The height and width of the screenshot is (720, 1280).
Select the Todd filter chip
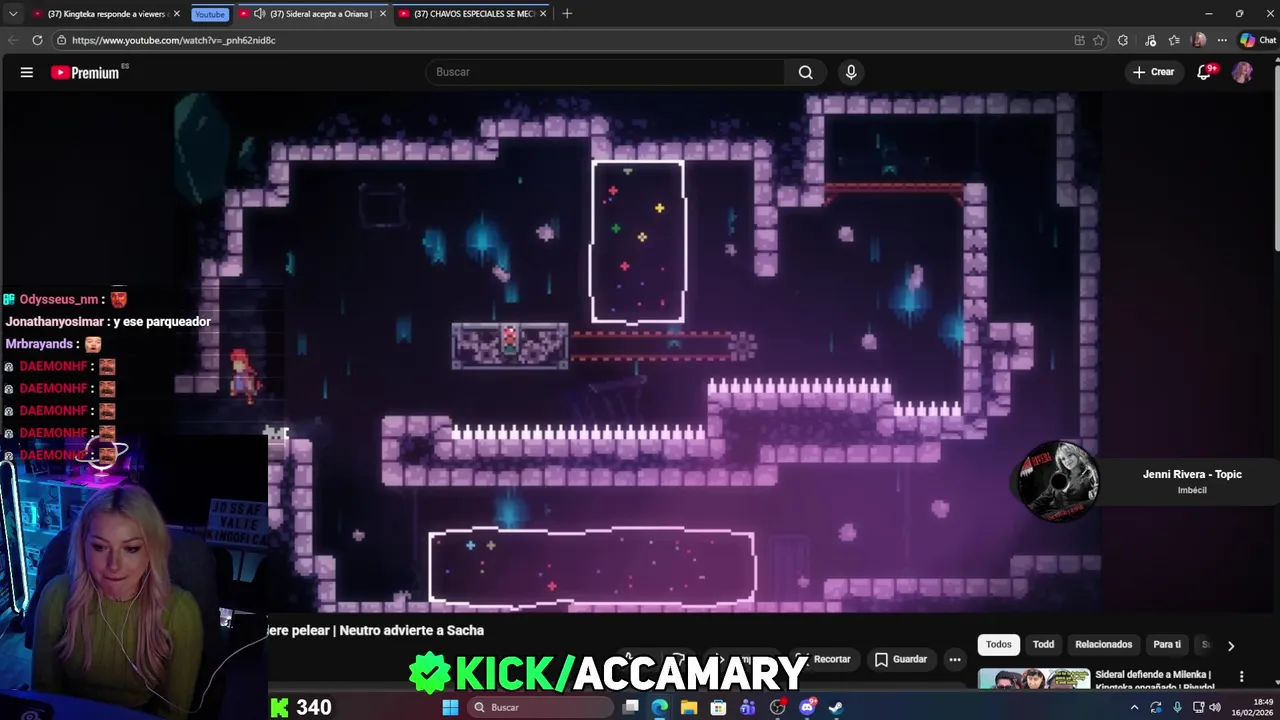[x=1043, y=645]
